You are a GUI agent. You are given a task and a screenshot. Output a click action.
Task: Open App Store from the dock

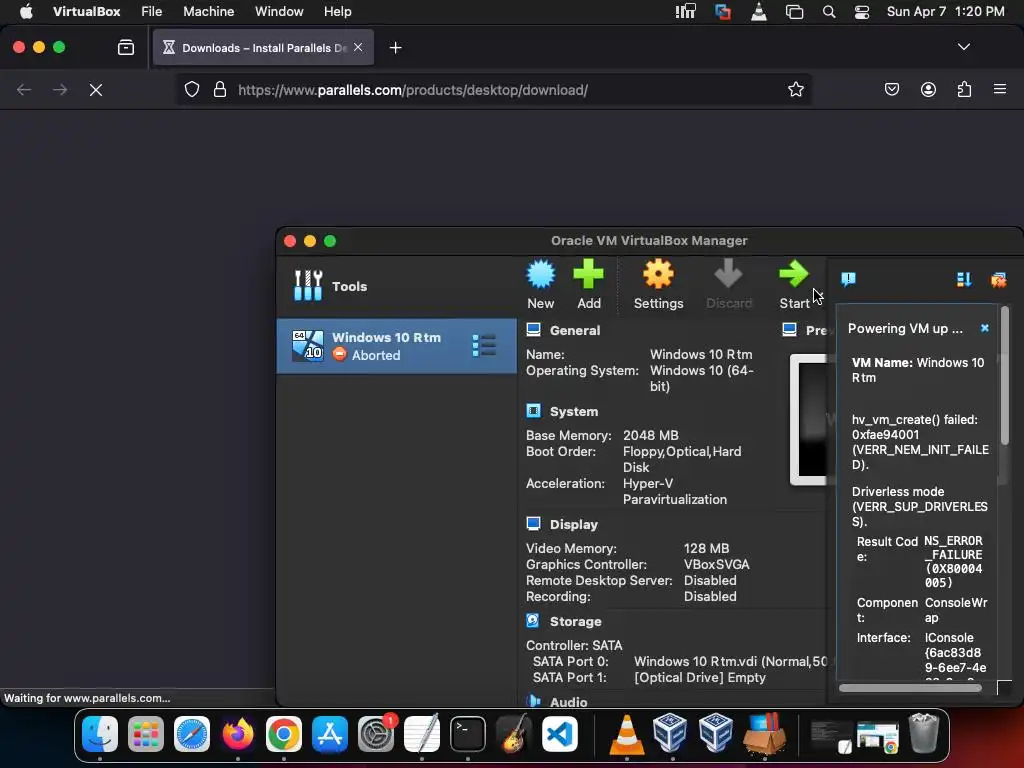tap(330, 734)
